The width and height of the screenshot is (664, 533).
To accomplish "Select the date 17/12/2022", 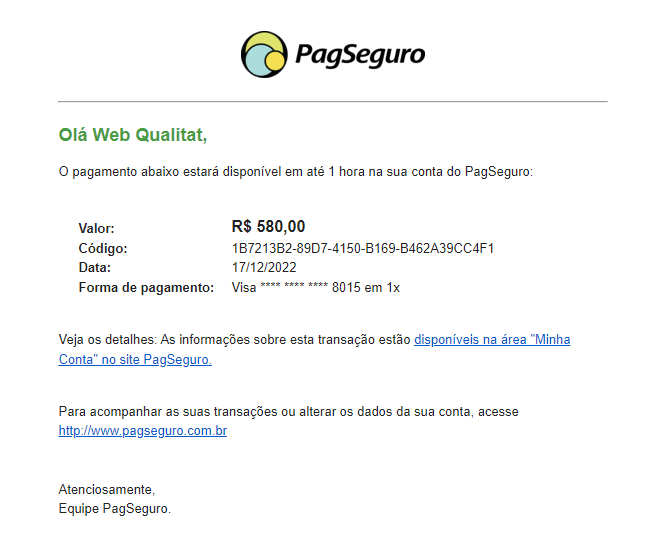I will tap(264, 268).
